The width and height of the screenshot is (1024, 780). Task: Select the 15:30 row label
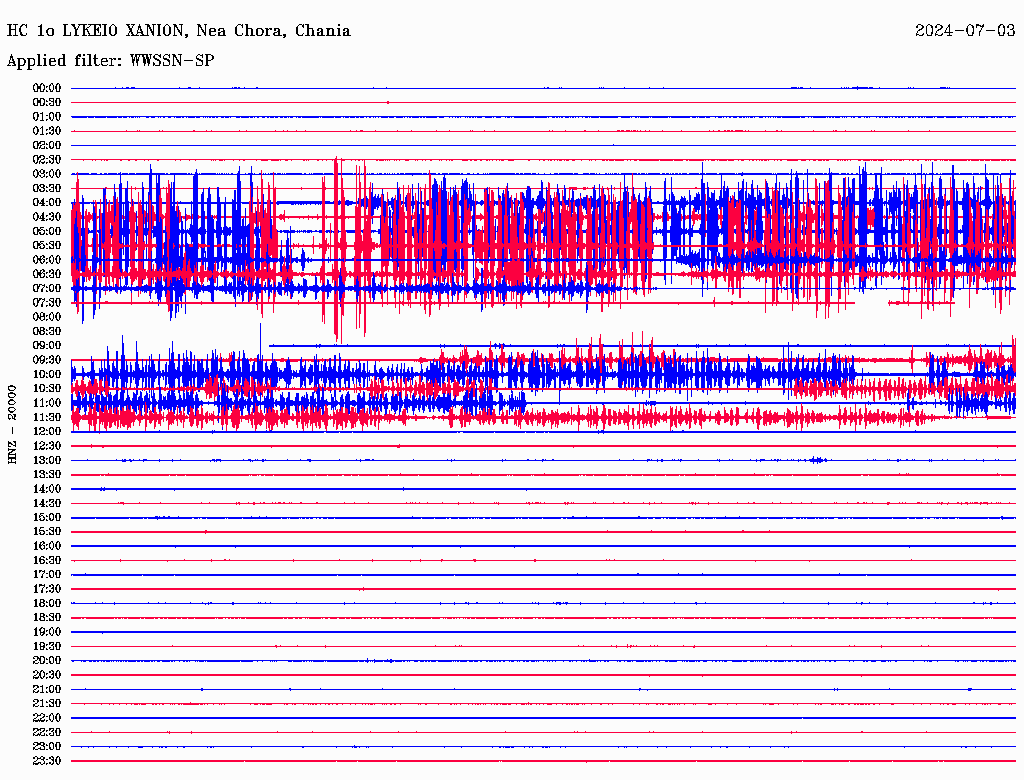pyautogui.click(x=47, y=532)
